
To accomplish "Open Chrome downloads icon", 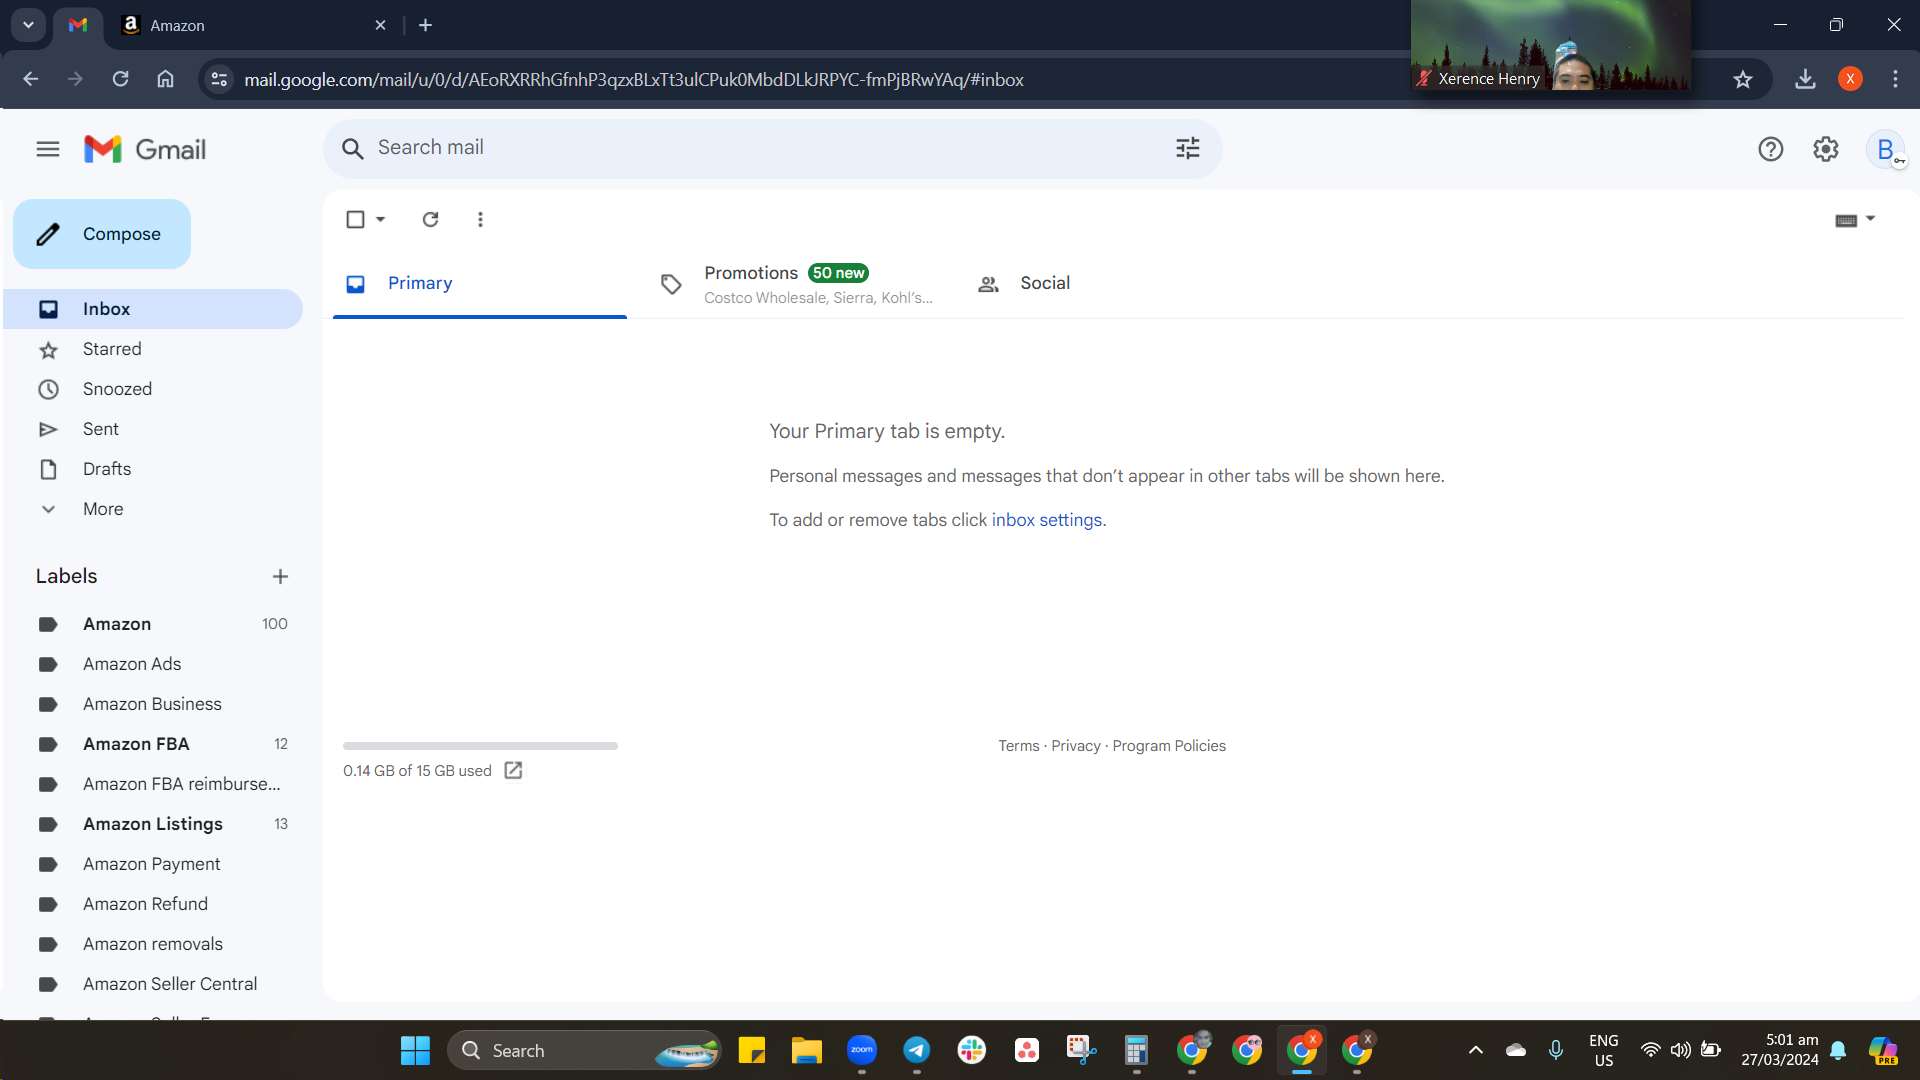I will coord(1805,79).
